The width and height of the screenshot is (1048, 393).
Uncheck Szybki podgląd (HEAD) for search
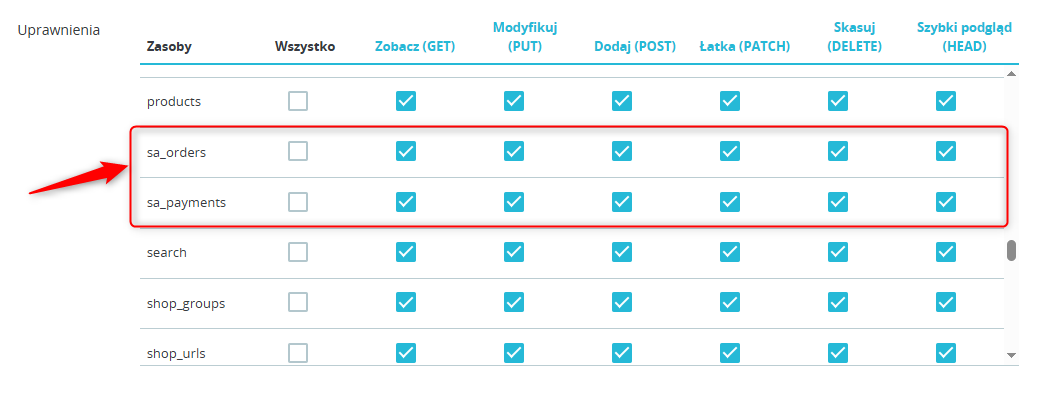click(x=946, y=252)
